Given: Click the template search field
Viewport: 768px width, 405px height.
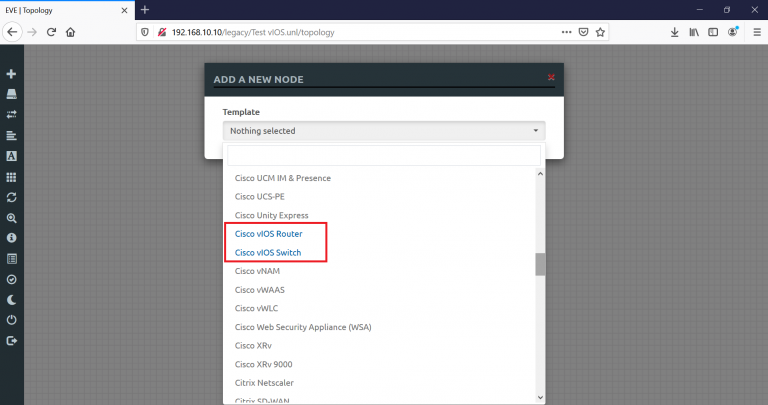Looking at the screenshot, I should [384, 155].
